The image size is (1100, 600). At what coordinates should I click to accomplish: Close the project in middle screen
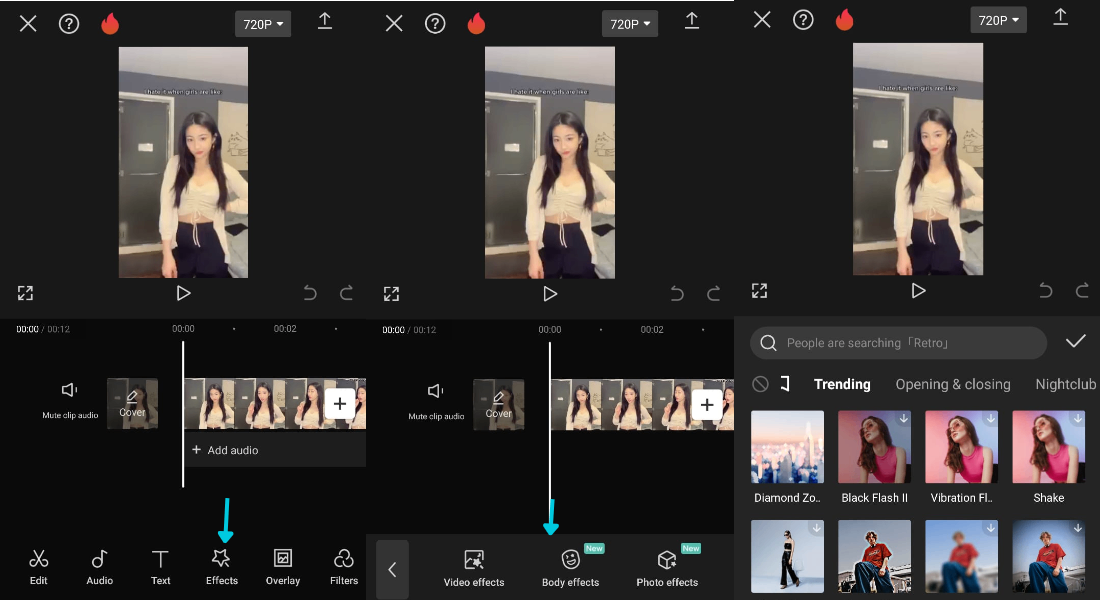[394, 24]
